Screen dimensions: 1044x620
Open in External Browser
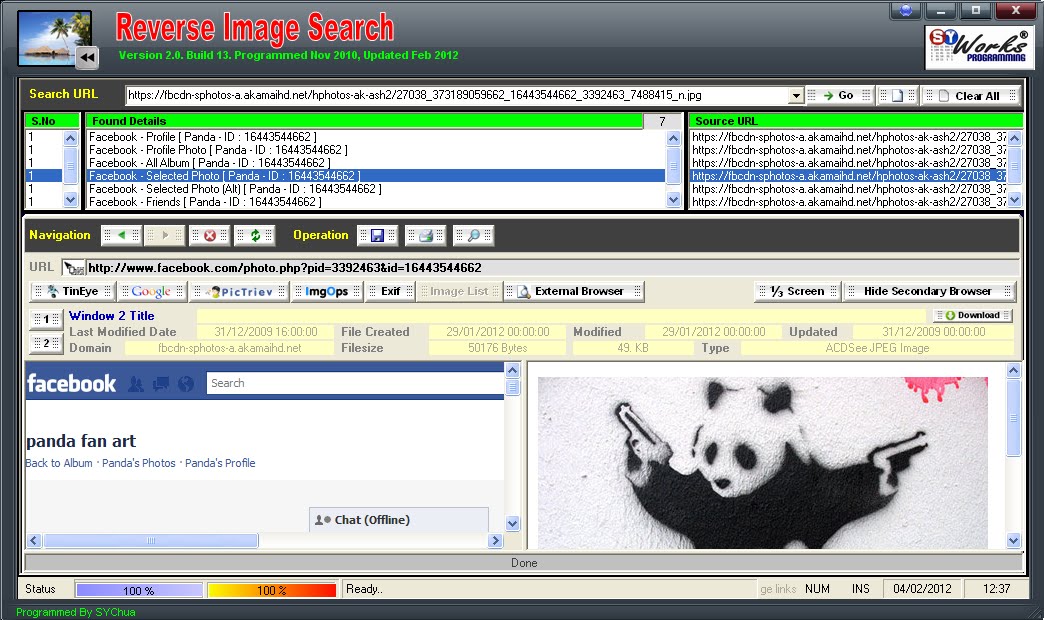pyautogui.click(x=573, y=291)
